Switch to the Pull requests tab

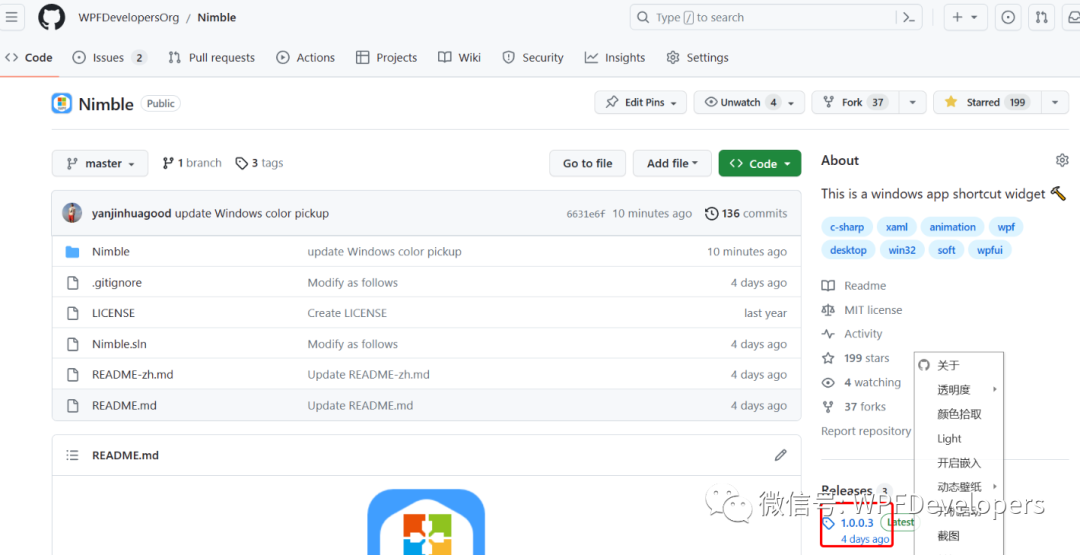(211, 58)
